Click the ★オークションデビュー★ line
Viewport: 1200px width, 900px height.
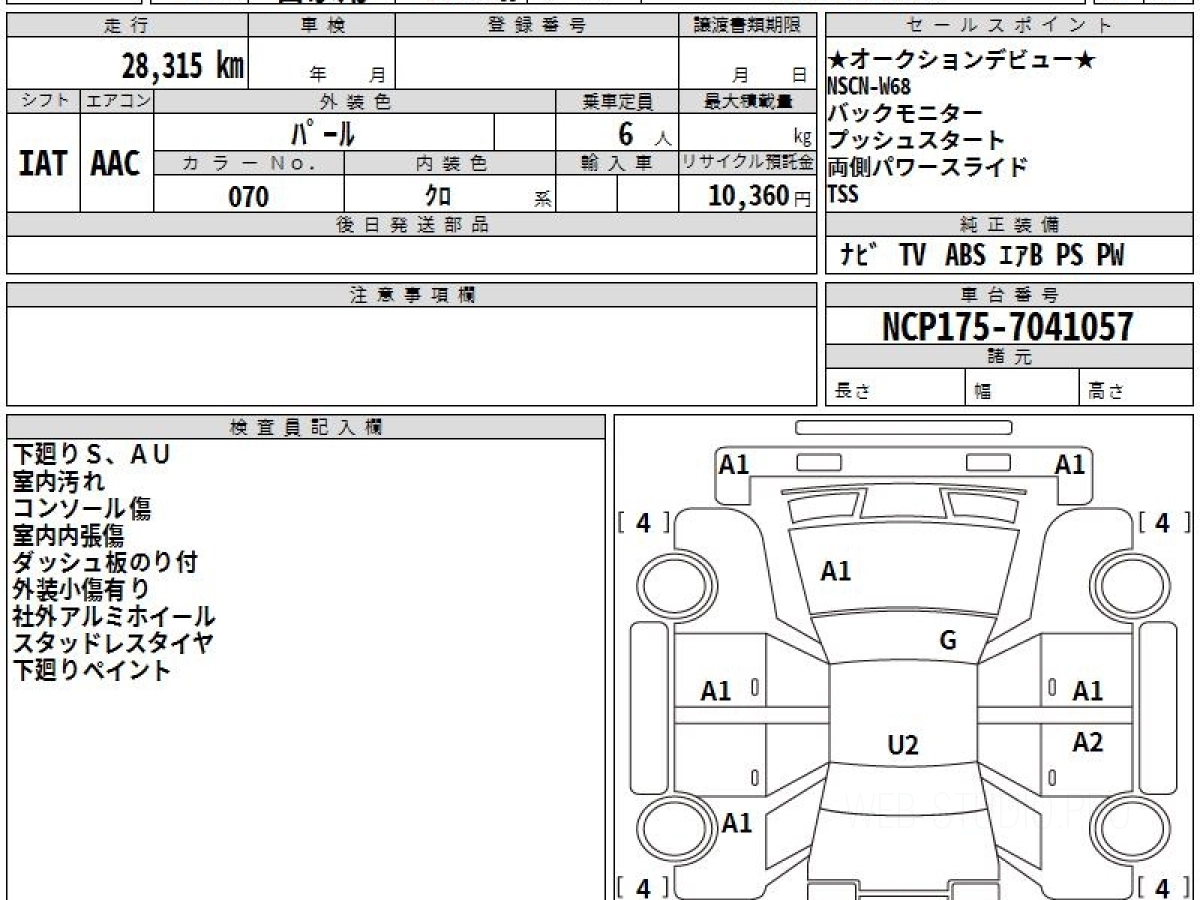coord(961,60)
